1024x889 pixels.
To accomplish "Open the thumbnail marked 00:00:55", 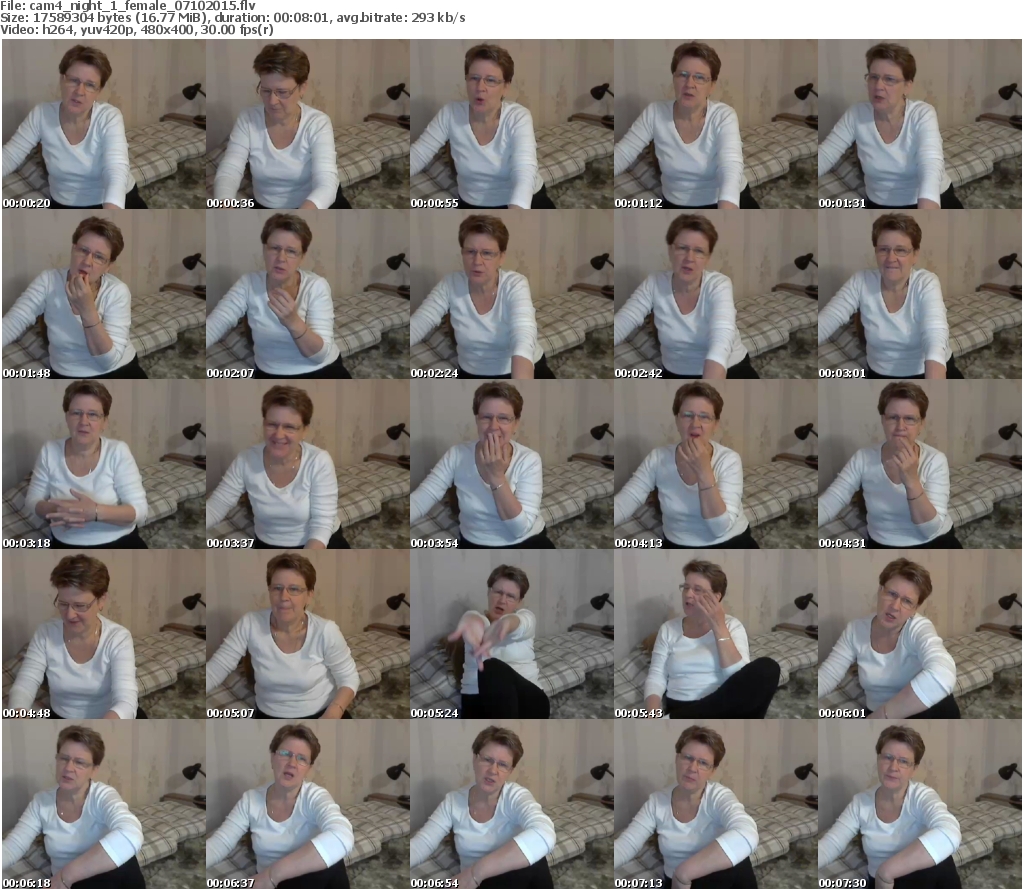I will click(x=512, y=124).
